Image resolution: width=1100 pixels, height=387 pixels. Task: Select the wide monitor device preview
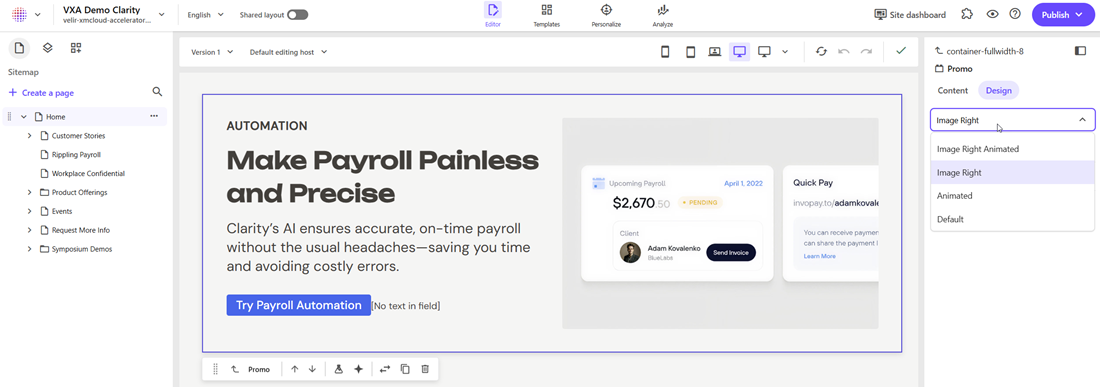(765, 52)
